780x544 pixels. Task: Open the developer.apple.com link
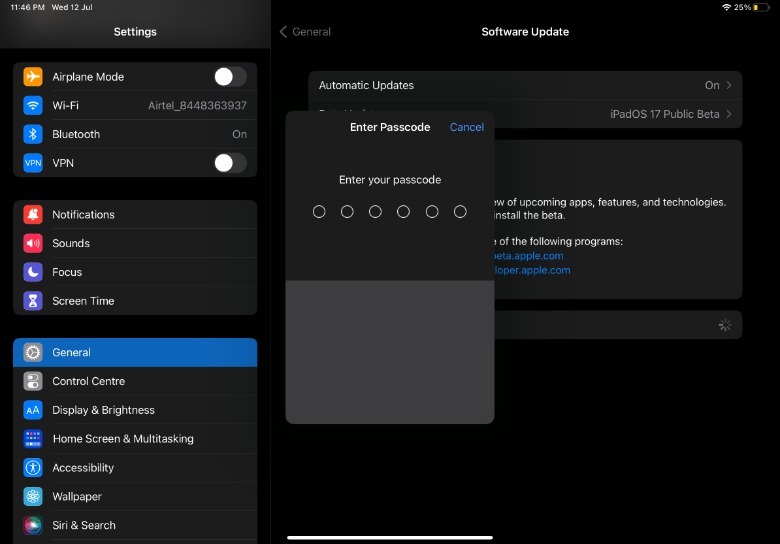(x=532, y=270)
